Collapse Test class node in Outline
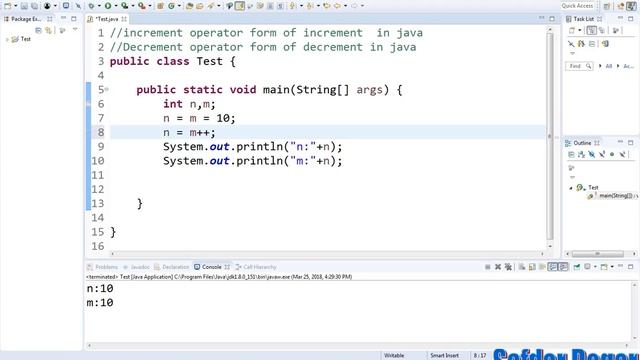Viewport: 640px width, 360px height. pos(571,188)
